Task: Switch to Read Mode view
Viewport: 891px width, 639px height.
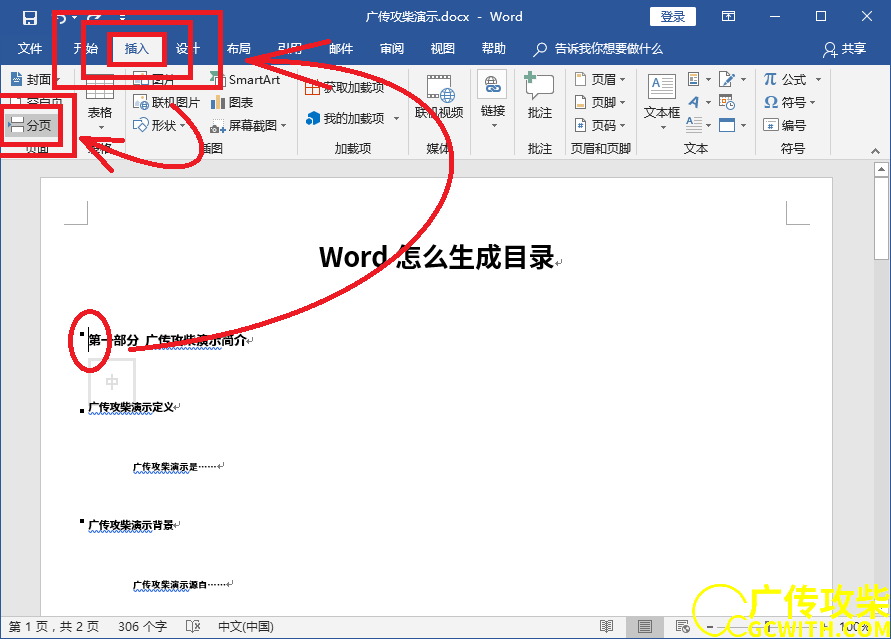Action: [x=607, y=627]
